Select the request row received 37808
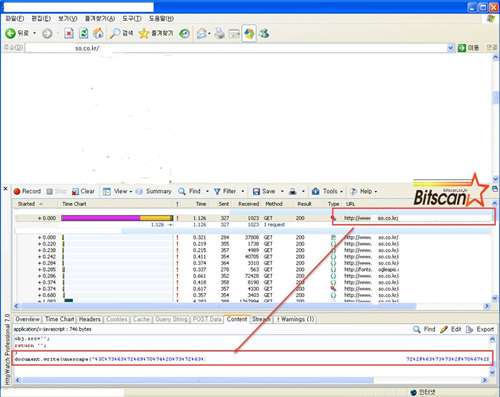Image resolution: width=500 pixels, height=397 pixels. [x=253, y=238]
